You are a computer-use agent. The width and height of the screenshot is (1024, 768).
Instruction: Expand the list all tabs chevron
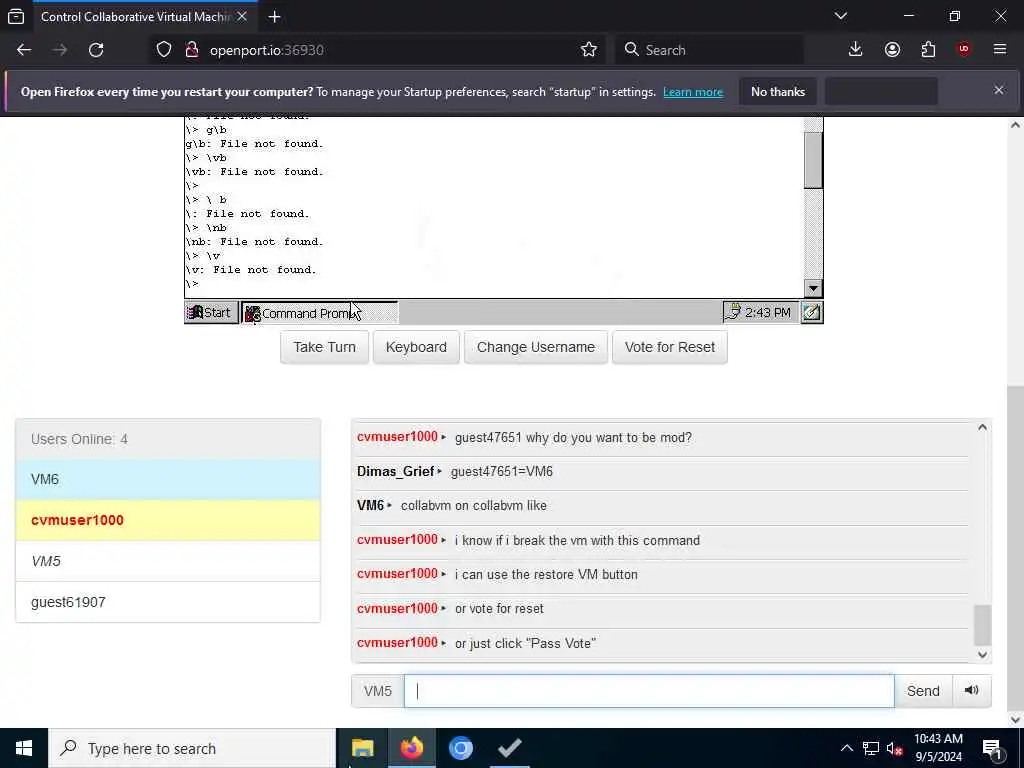pyautogui.click(x=841, y=16)
